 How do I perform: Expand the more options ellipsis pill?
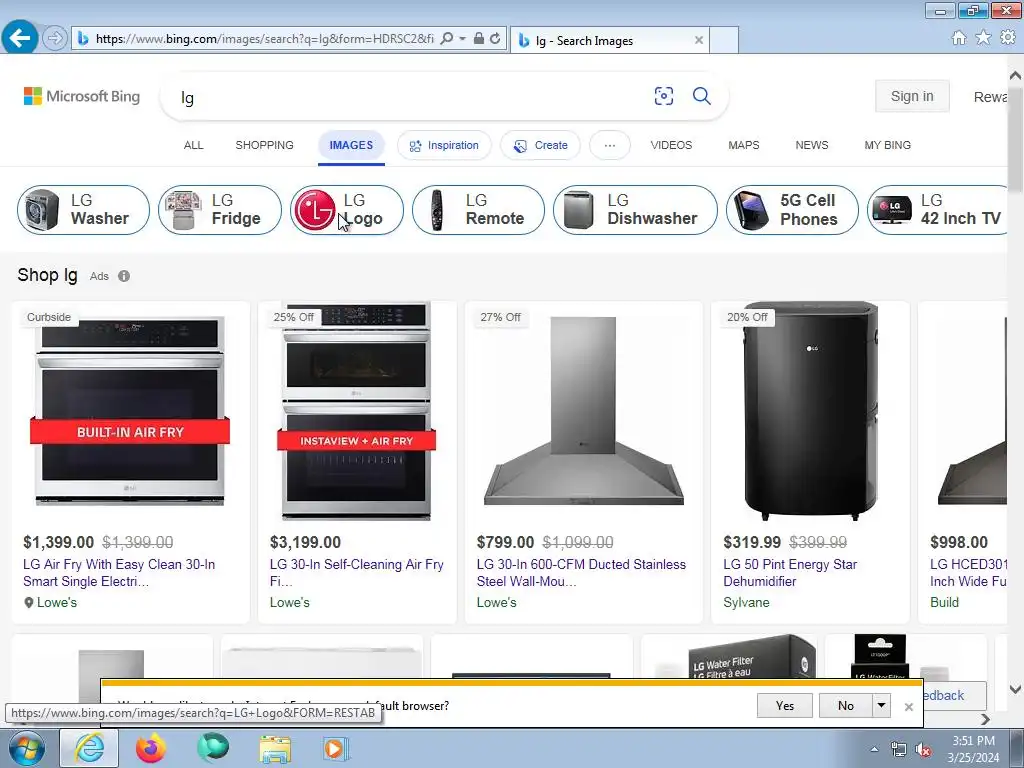pos(609,145)
